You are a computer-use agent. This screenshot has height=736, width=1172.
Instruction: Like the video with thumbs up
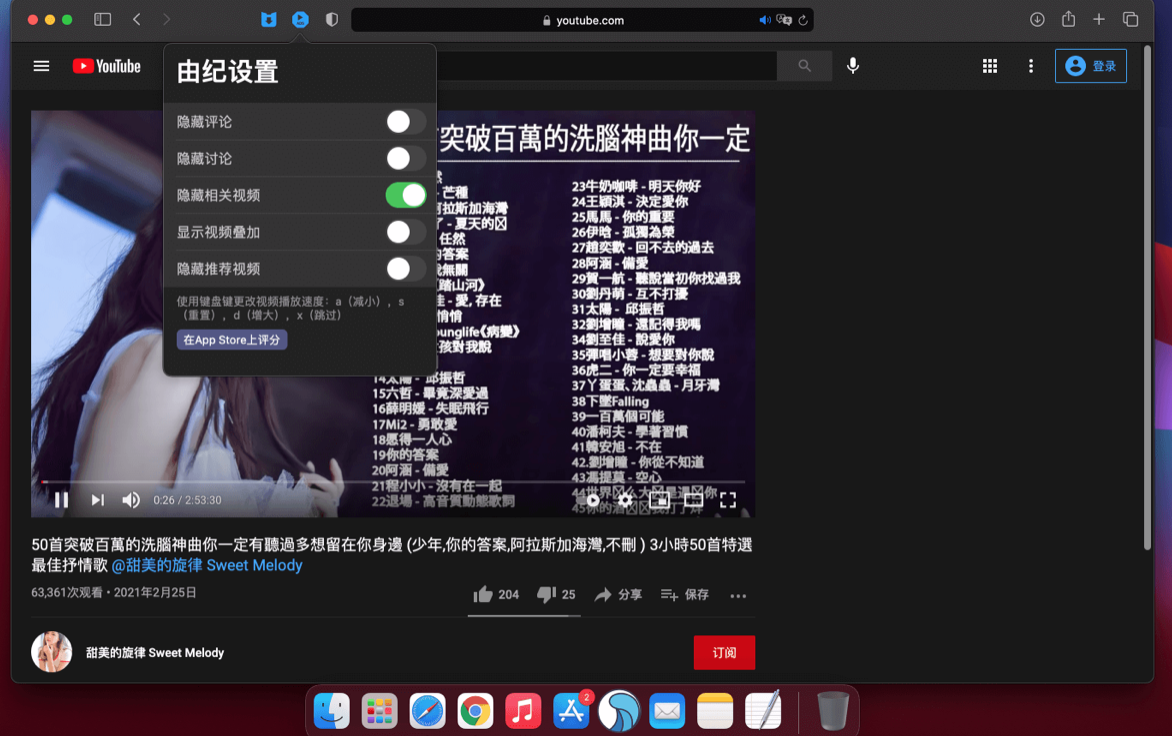[x=484, y=594]
